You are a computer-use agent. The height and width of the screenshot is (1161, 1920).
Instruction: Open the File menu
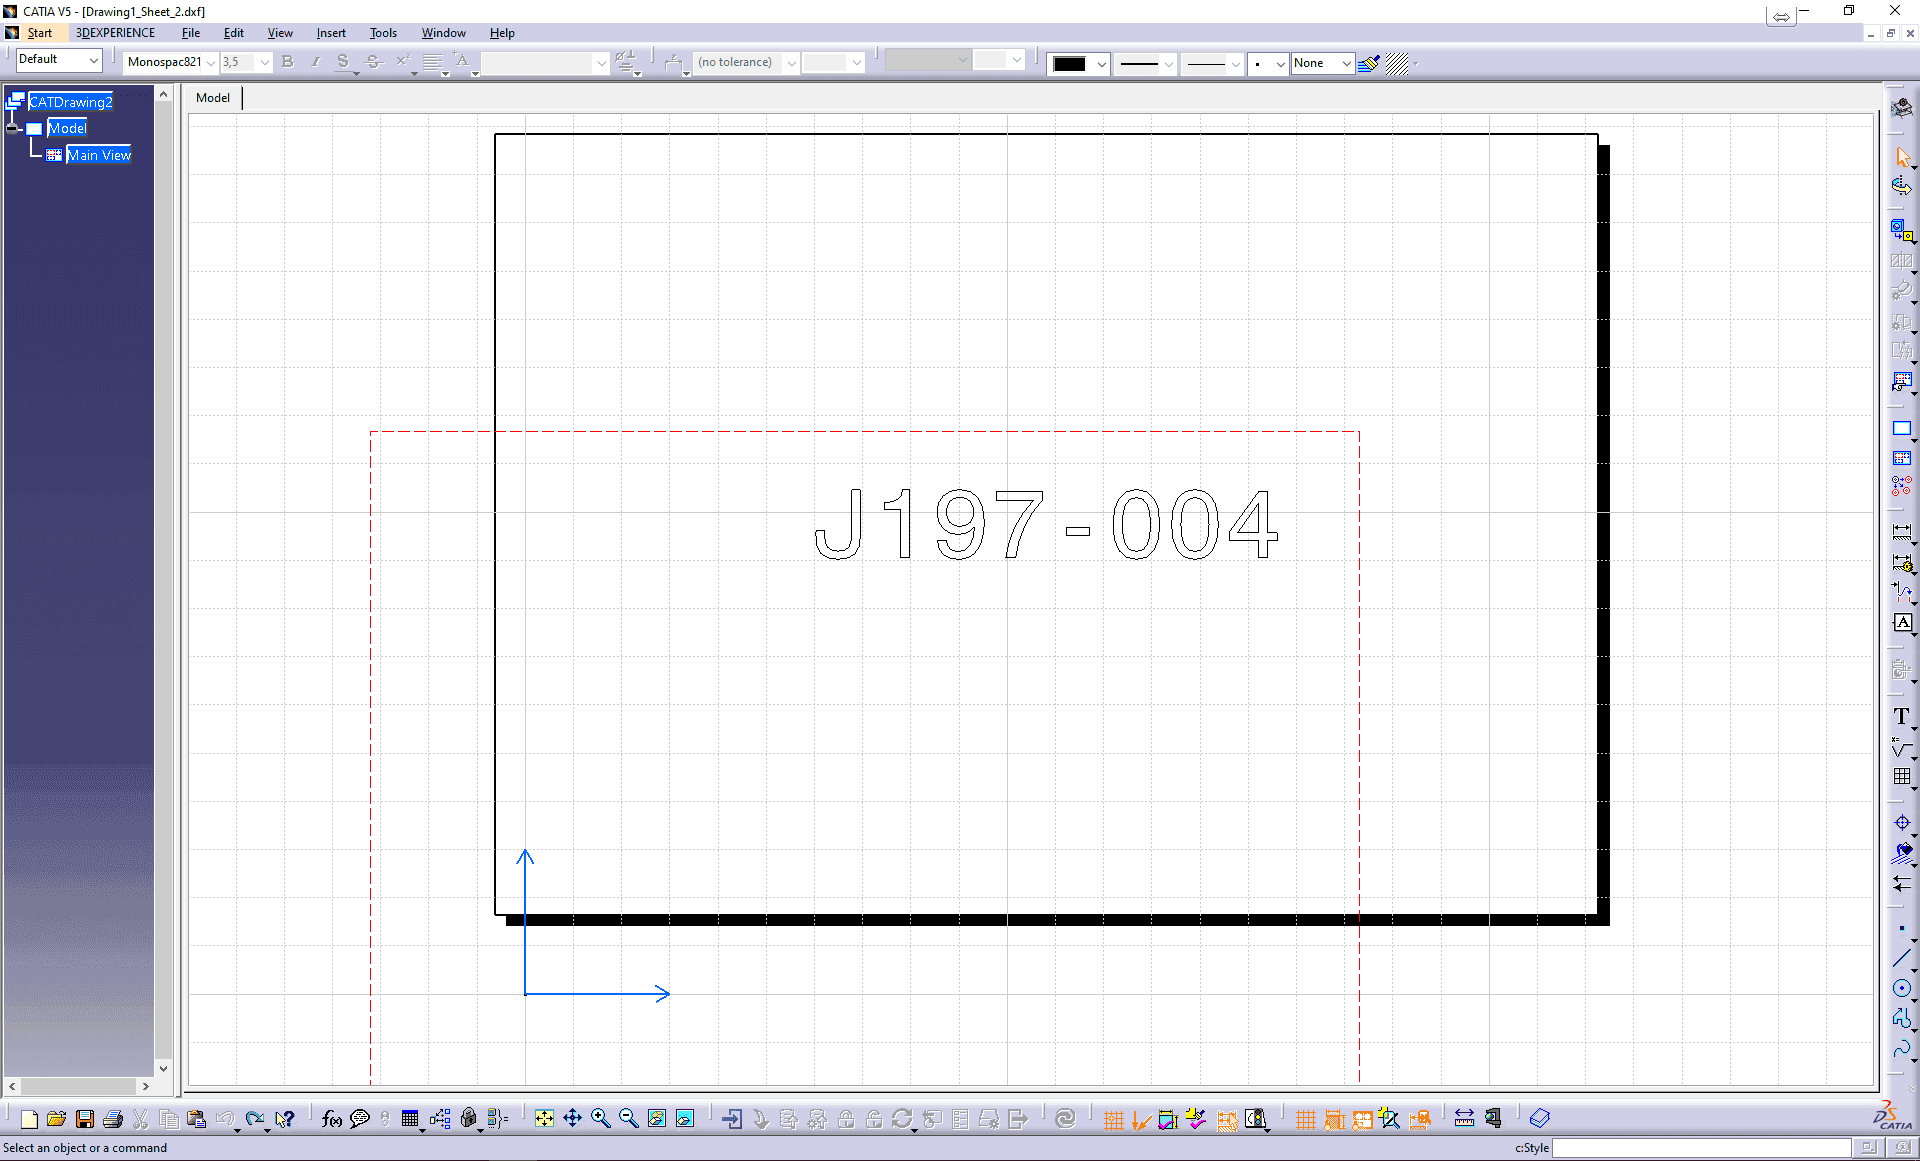click(x=191, y=33)
